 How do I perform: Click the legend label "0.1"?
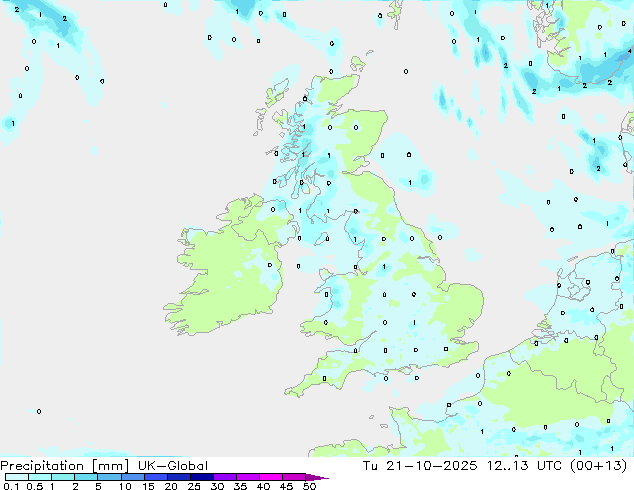coord(11,486)
